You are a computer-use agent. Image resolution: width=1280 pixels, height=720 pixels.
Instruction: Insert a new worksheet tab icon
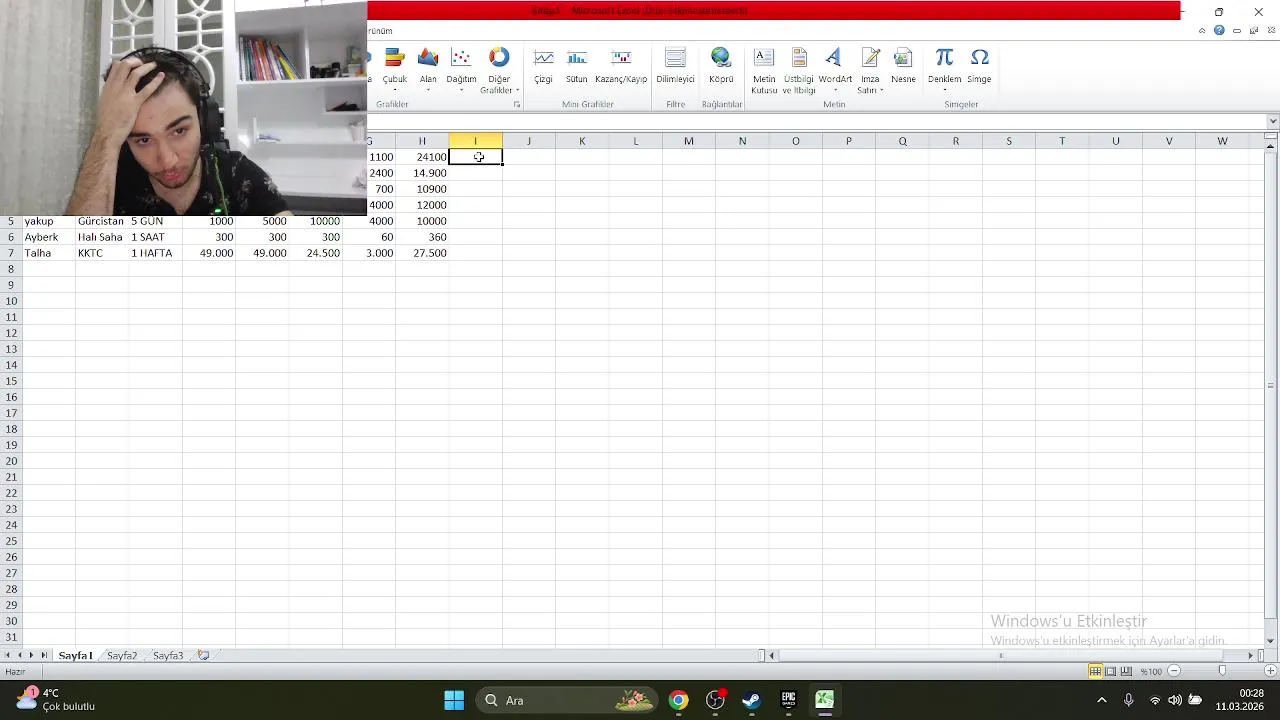pos(203,656)
